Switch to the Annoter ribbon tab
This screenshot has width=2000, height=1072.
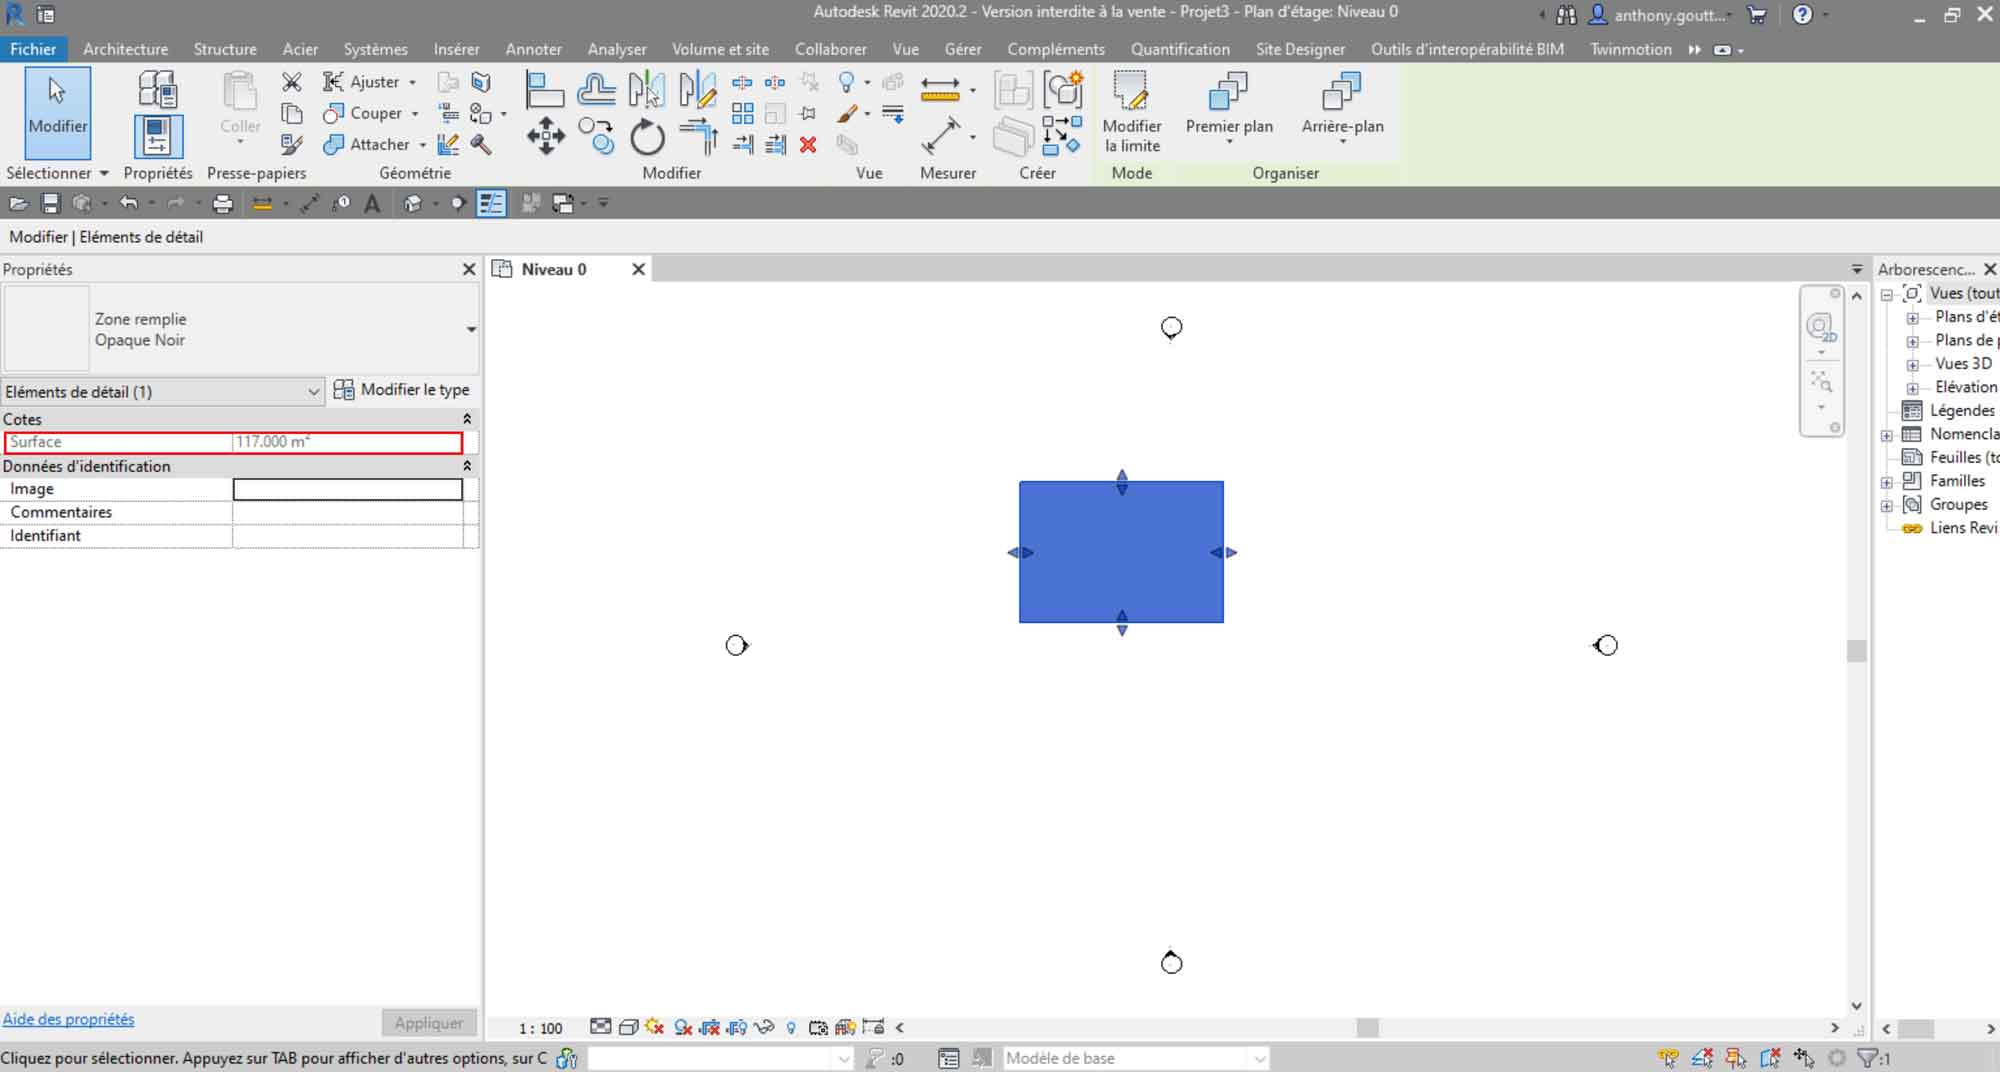tap(533, 49)
